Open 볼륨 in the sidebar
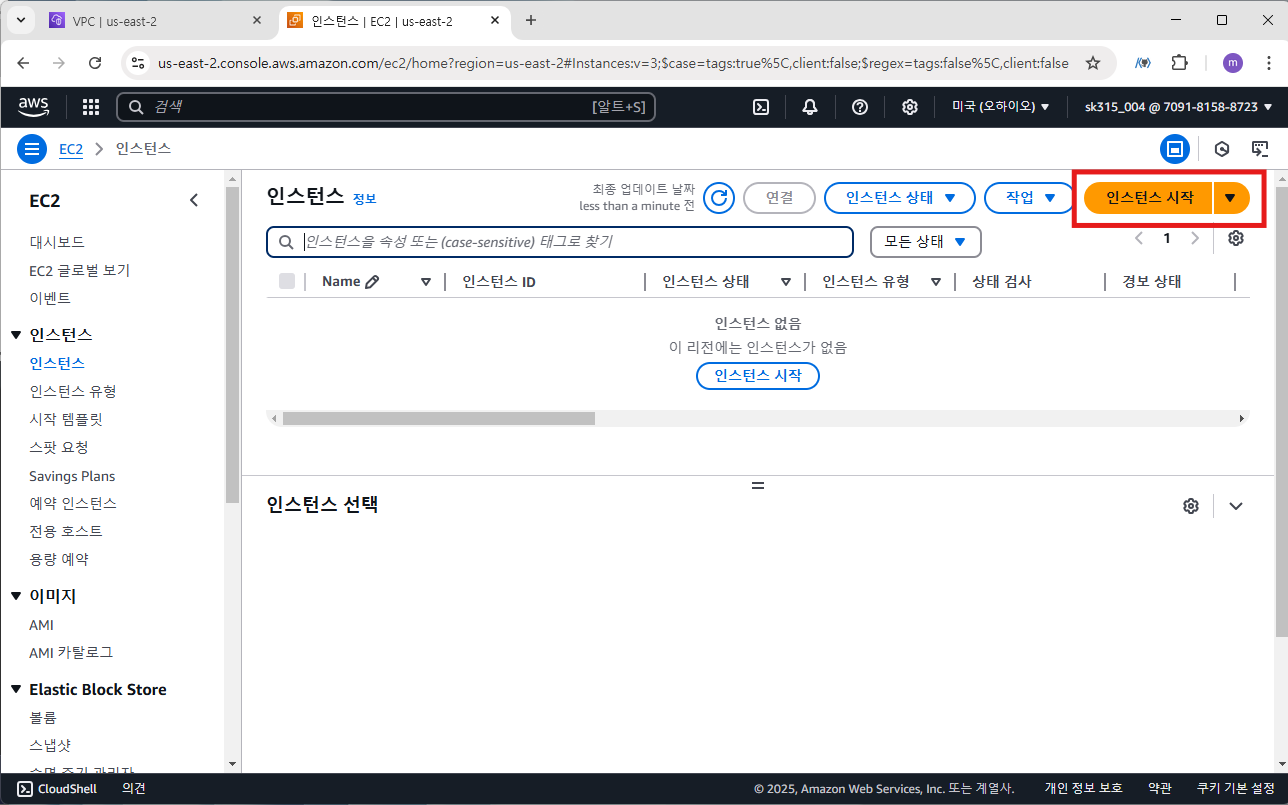Screen dimensions: 1288x805 [x=43, y=717]
